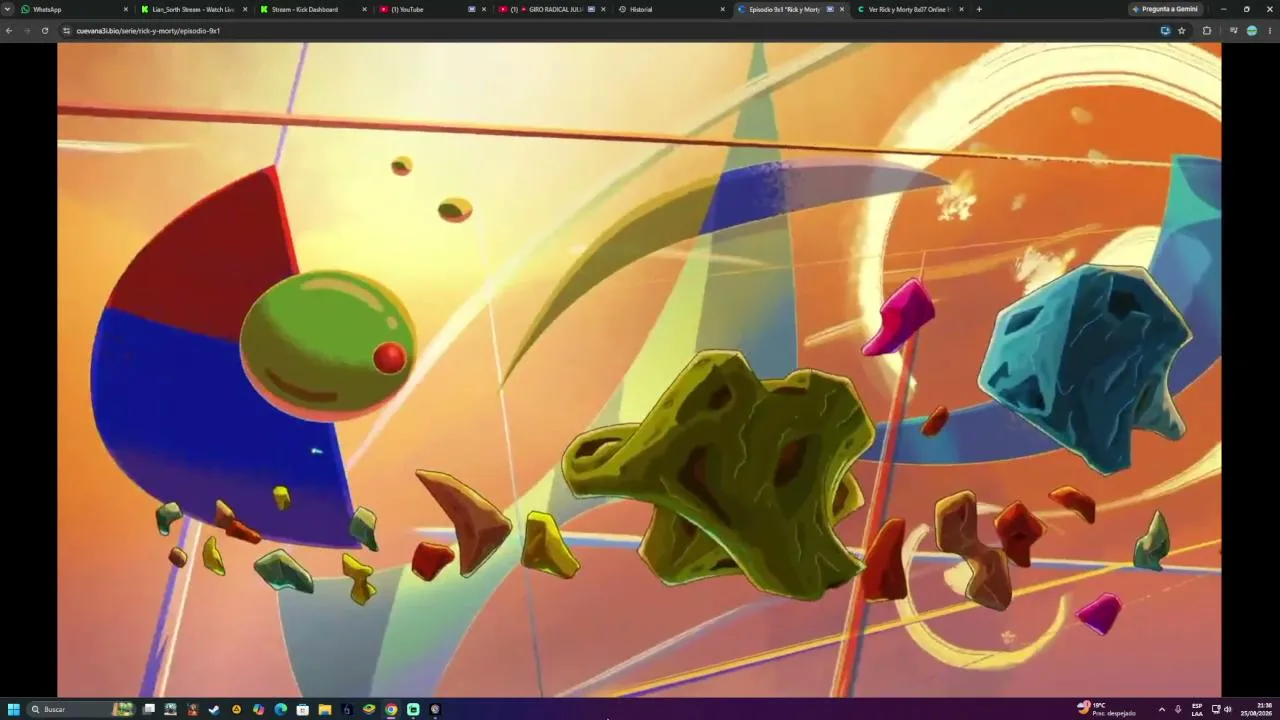Open the Stream - Kick Dashboard tab

pyautogui.click(x=313, y=9)
